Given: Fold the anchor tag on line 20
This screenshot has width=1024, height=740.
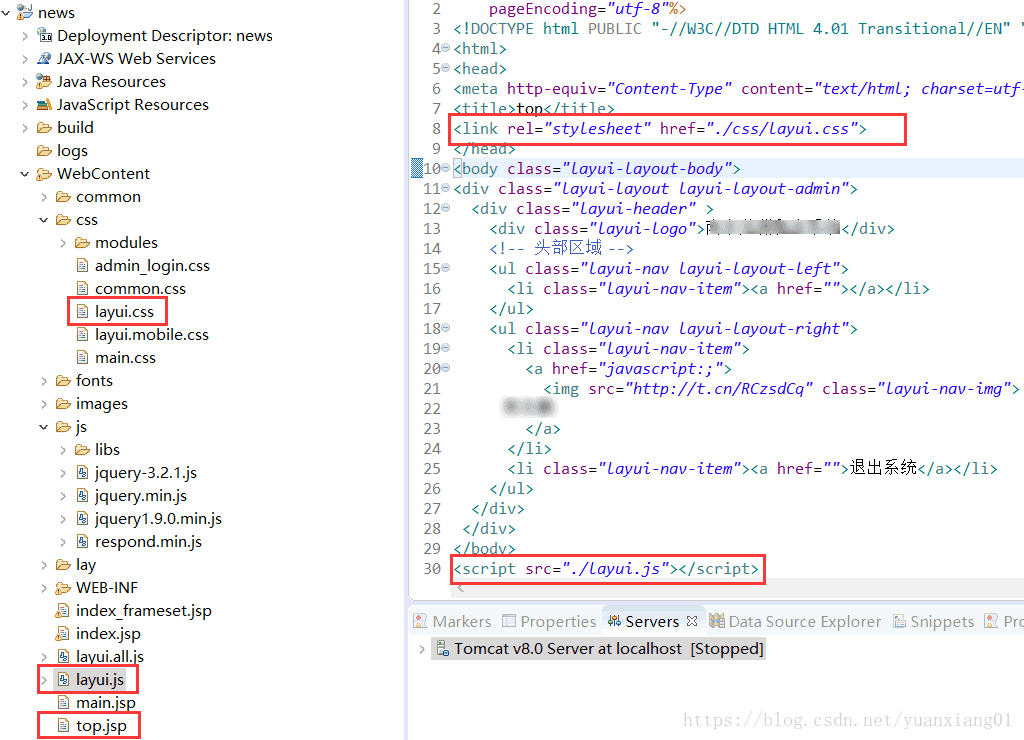Looking at the screenshot, I should tap(445, 368).
